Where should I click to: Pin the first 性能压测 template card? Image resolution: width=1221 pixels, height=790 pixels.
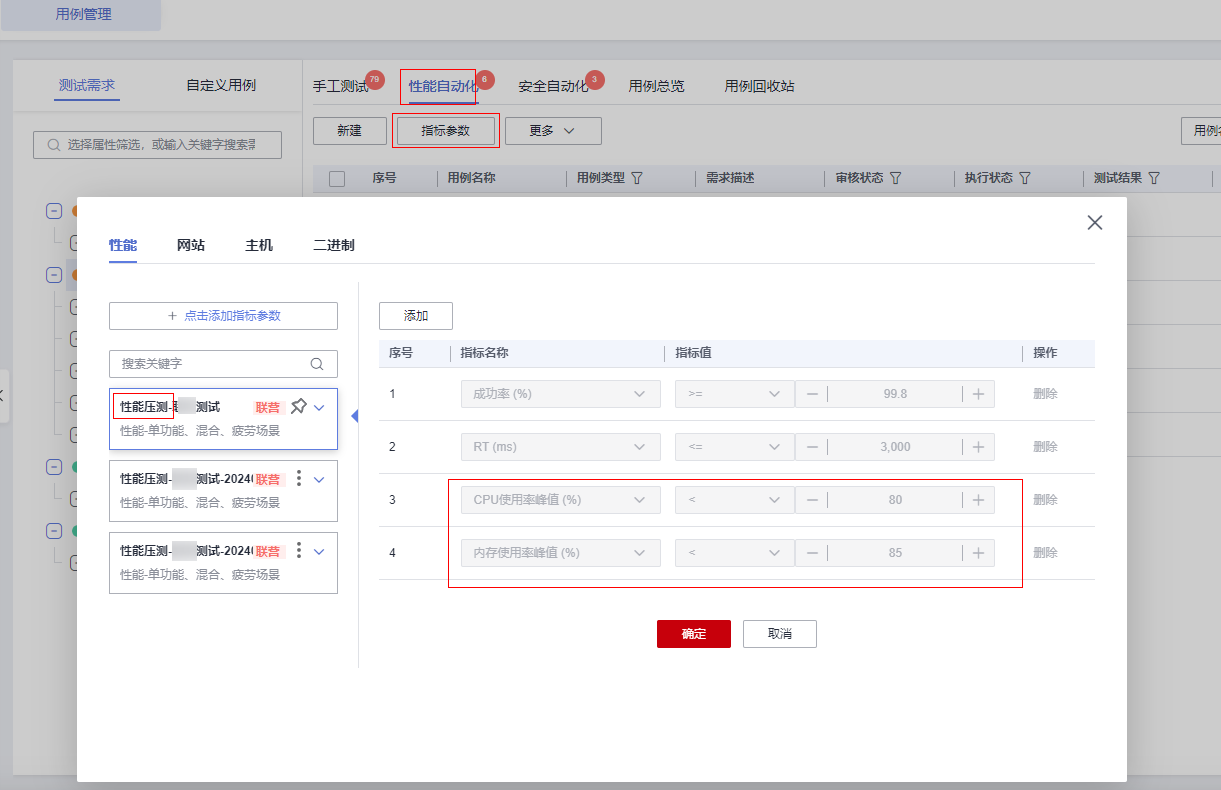pyautogui.click(x=298, y=407)
